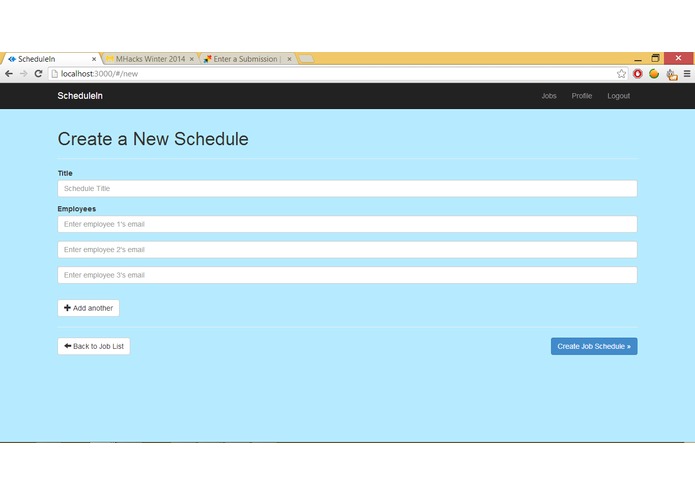Switch to the ScheduleIn tab
The image size is (695, 494).
[x=51, y=59]
